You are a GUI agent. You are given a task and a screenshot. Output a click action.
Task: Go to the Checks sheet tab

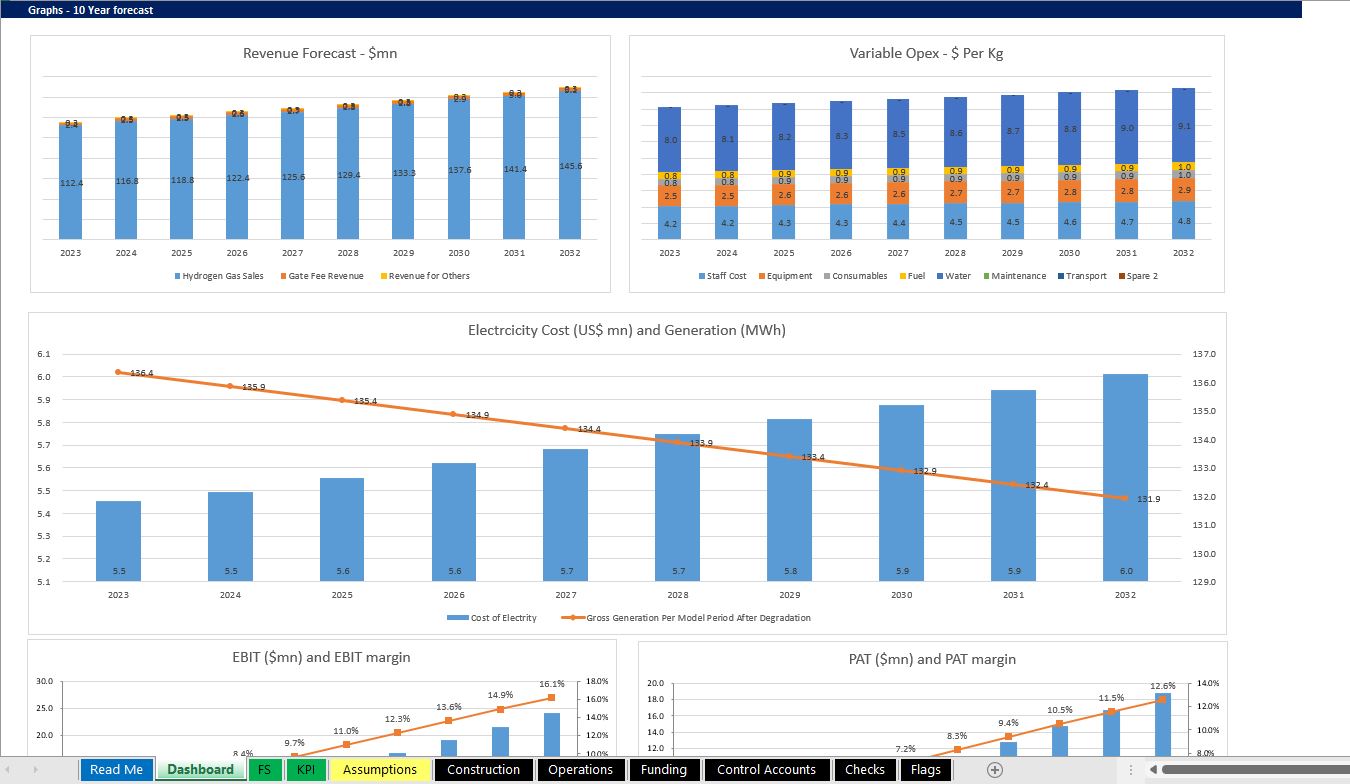[x=865, y=769]
